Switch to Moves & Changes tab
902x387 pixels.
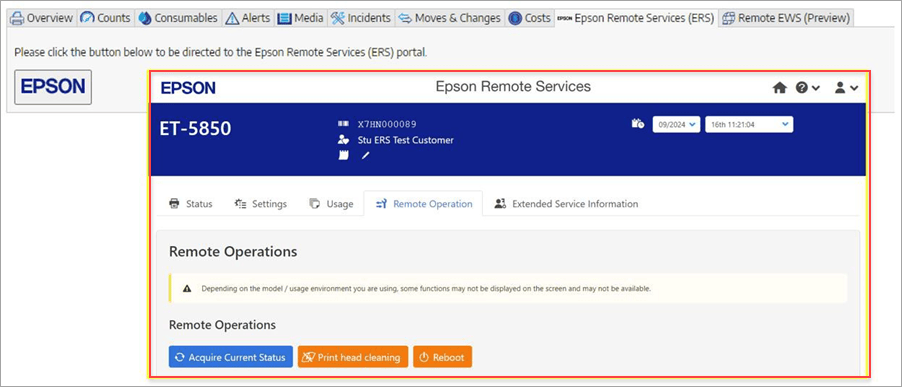coord(449,18)
